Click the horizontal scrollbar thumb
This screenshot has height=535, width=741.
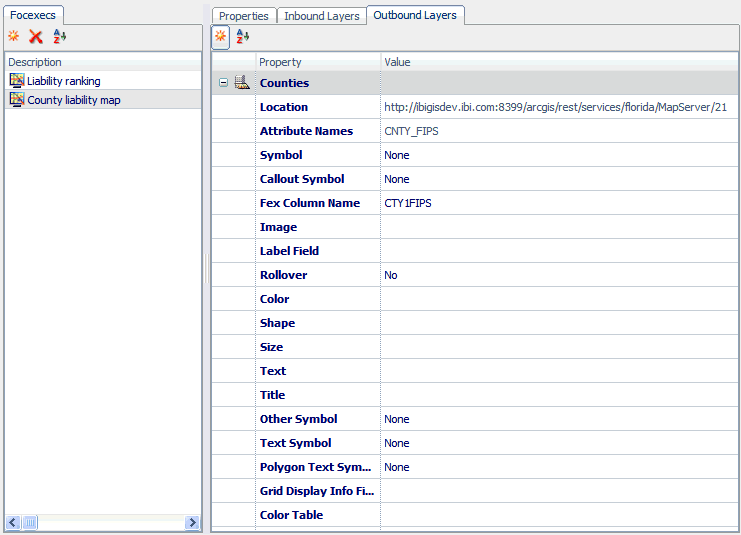coord(30,522)
